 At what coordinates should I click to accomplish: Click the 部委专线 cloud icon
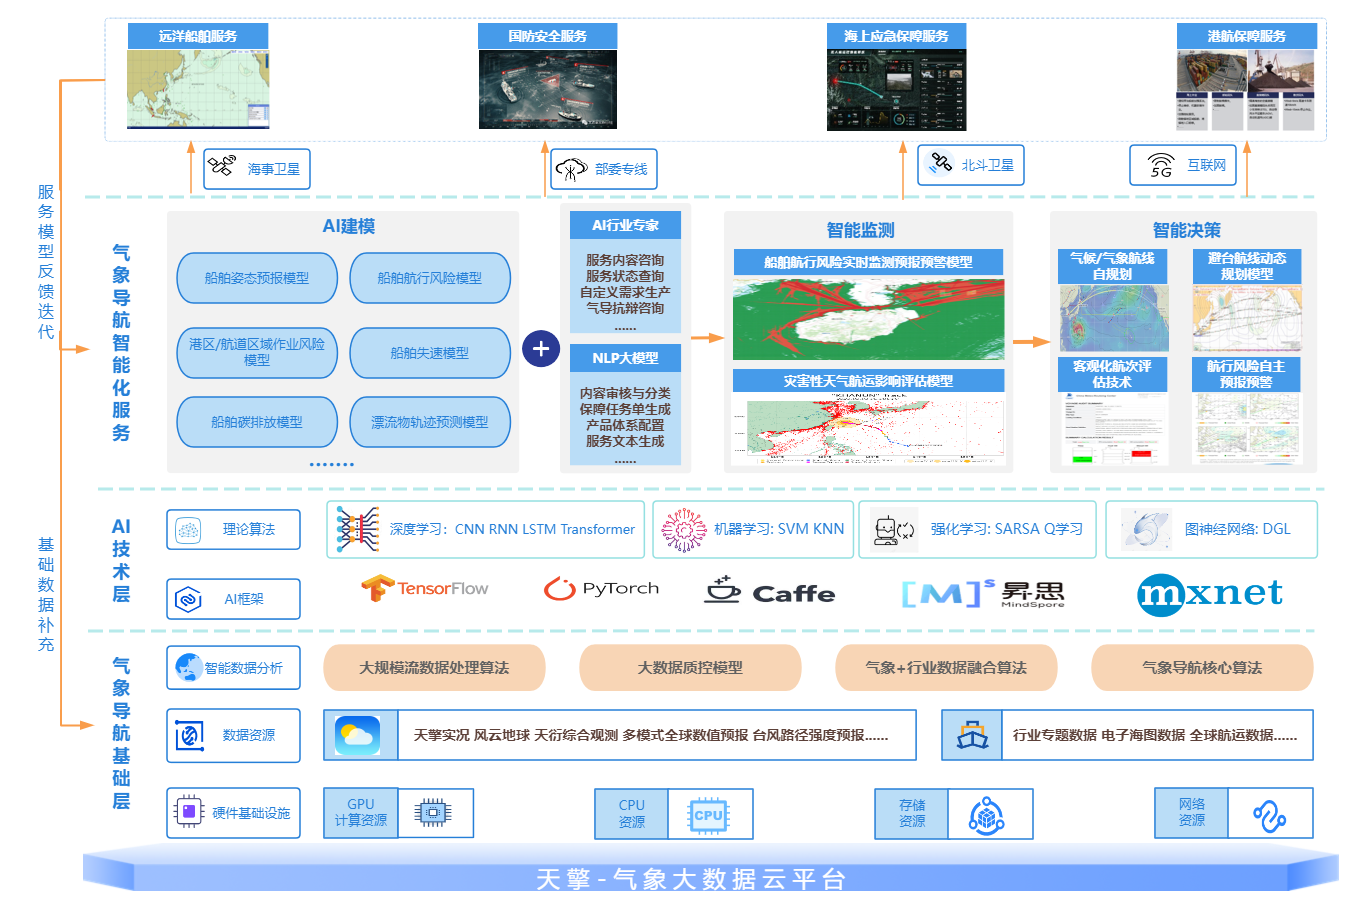click(x=571, y=169)
